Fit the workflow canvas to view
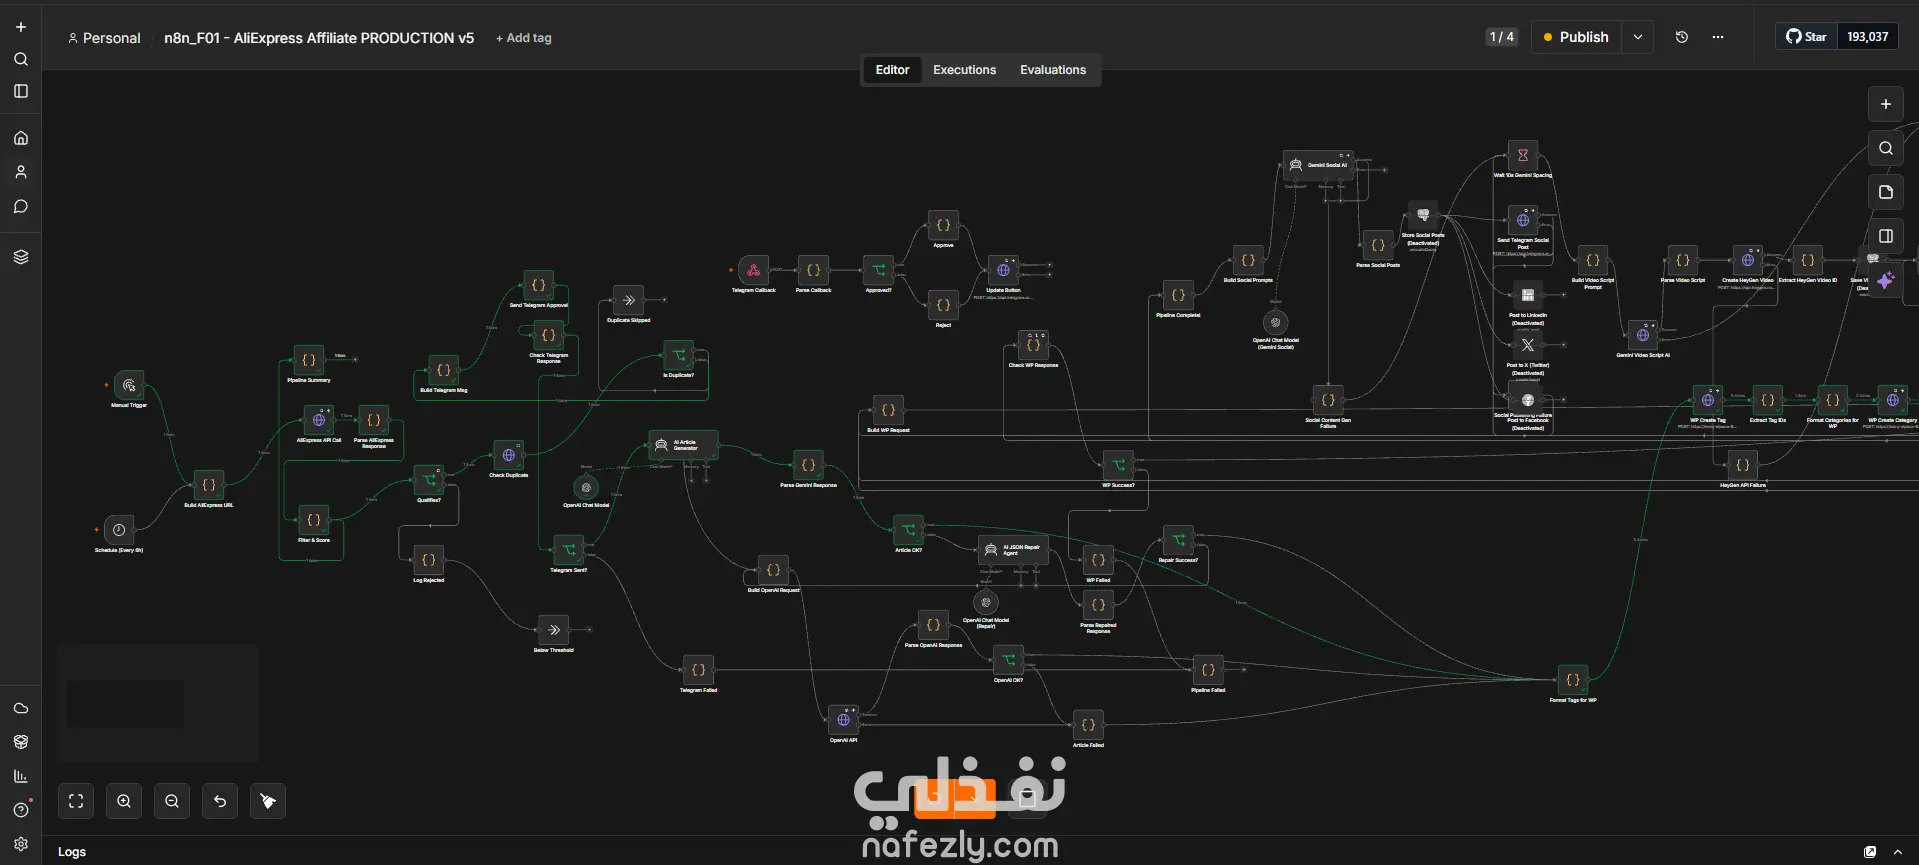 pos(76,801)
